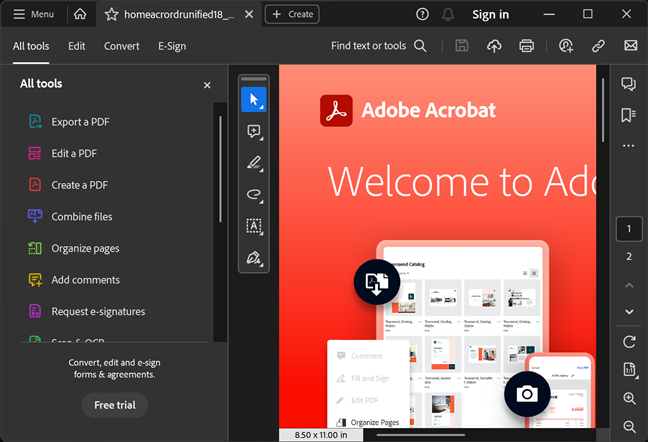Open Organize pages tool
The width and height of the screenshot is (648, 442).
tap(74, 248)
